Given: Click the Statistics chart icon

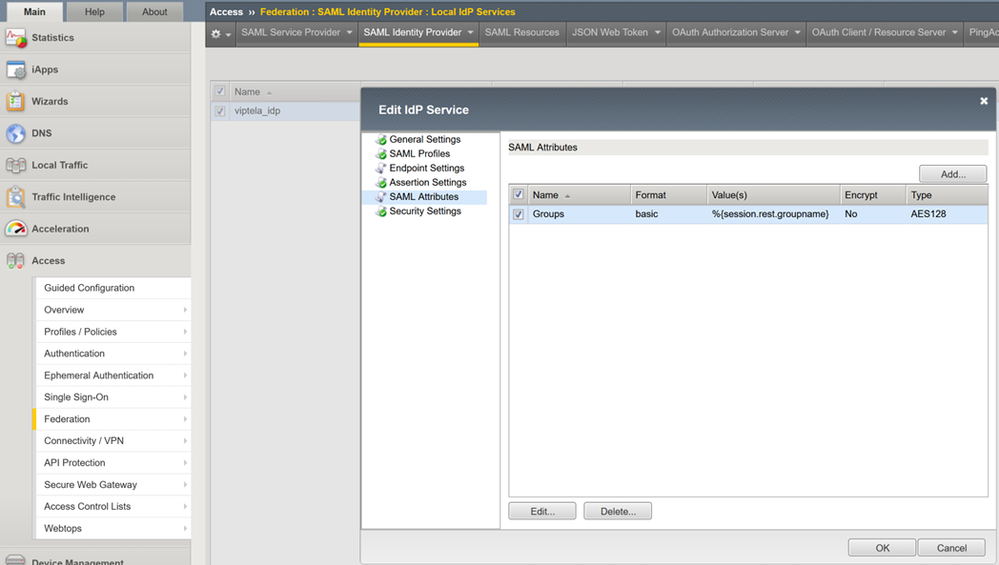Looking at the screenshot, I should pyautogui.click(x=16, y=38).
